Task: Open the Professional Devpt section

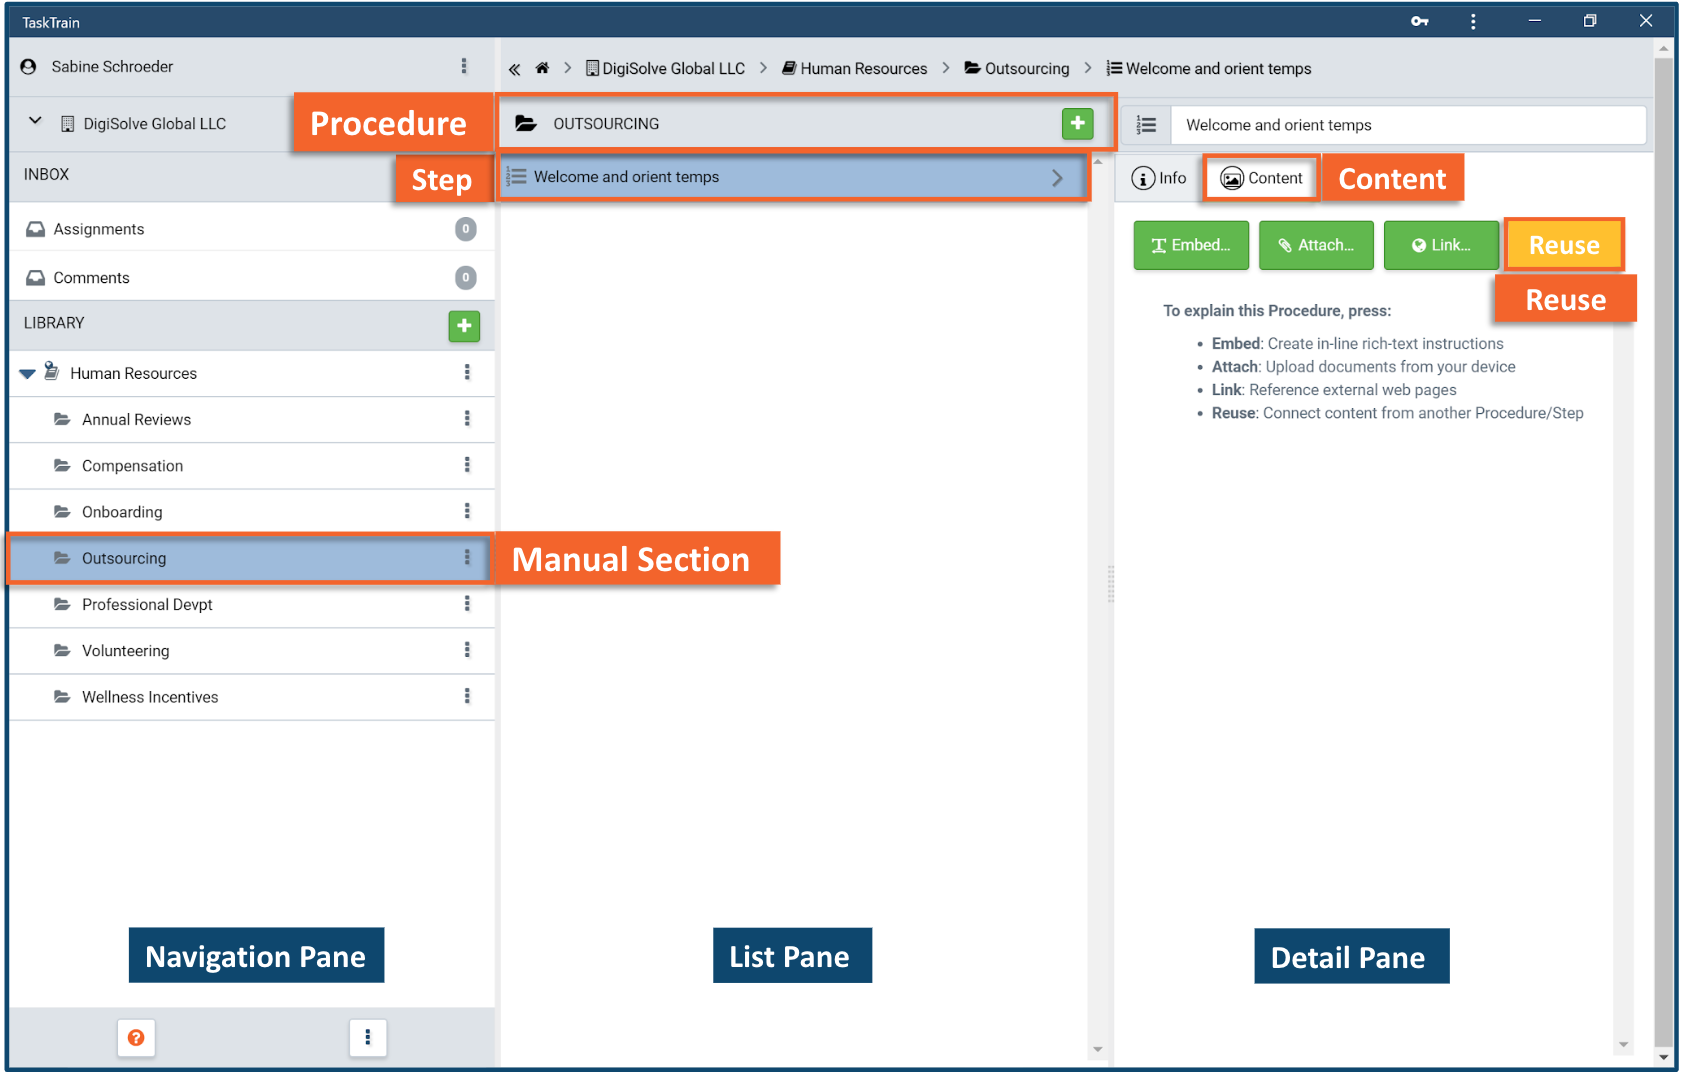Action: 147,604
